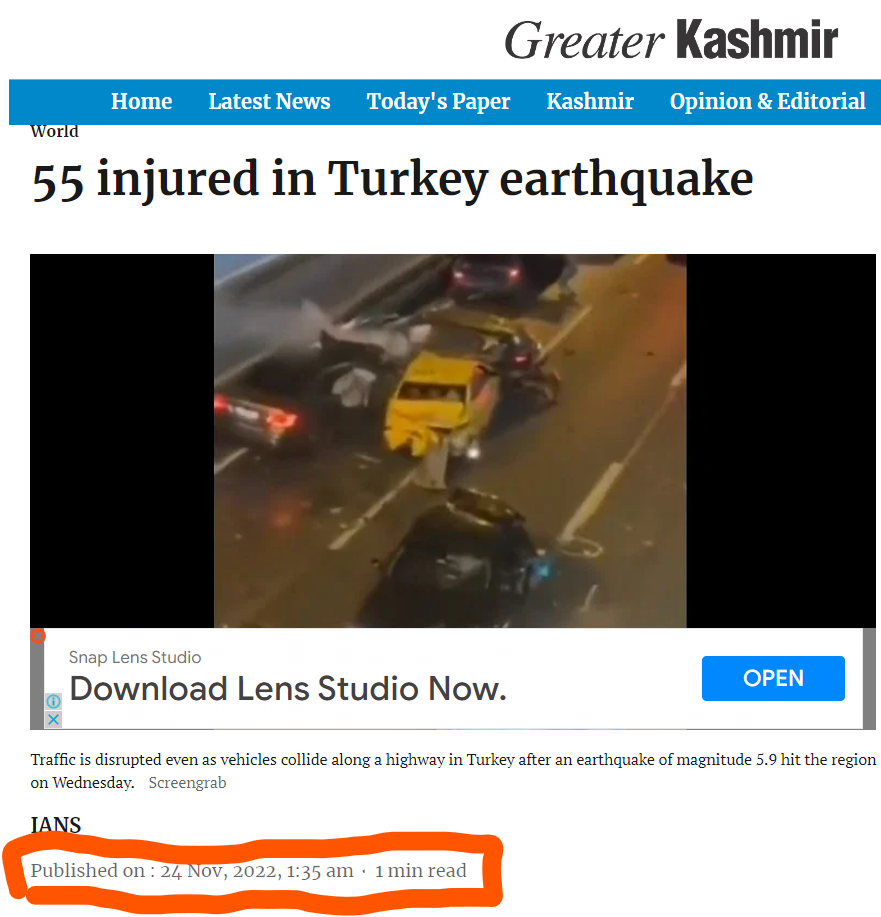
Task: Click the 55 injured in Turkey earthquake headline
Action: 392,180
